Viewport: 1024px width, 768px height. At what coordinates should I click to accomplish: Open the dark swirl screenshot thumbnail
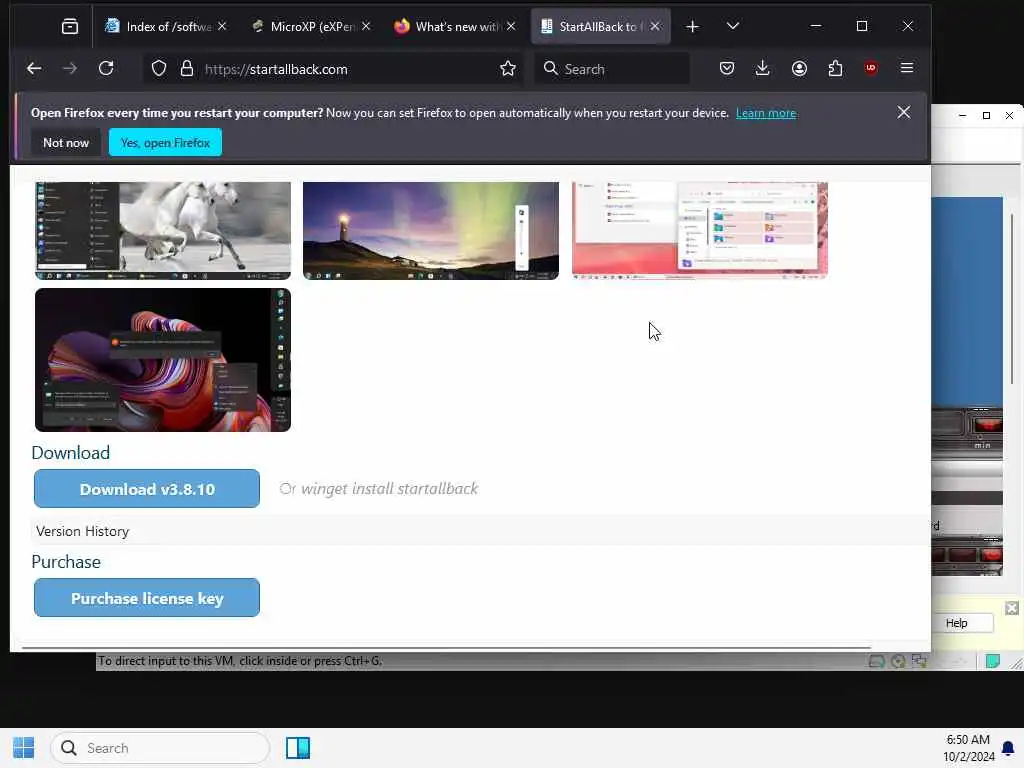click(x=163, y=360)
